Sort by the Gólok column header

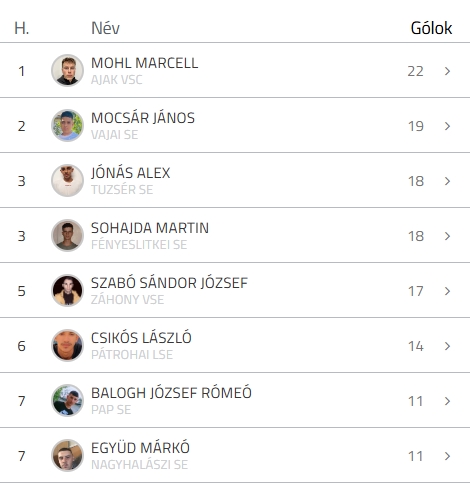431,28
